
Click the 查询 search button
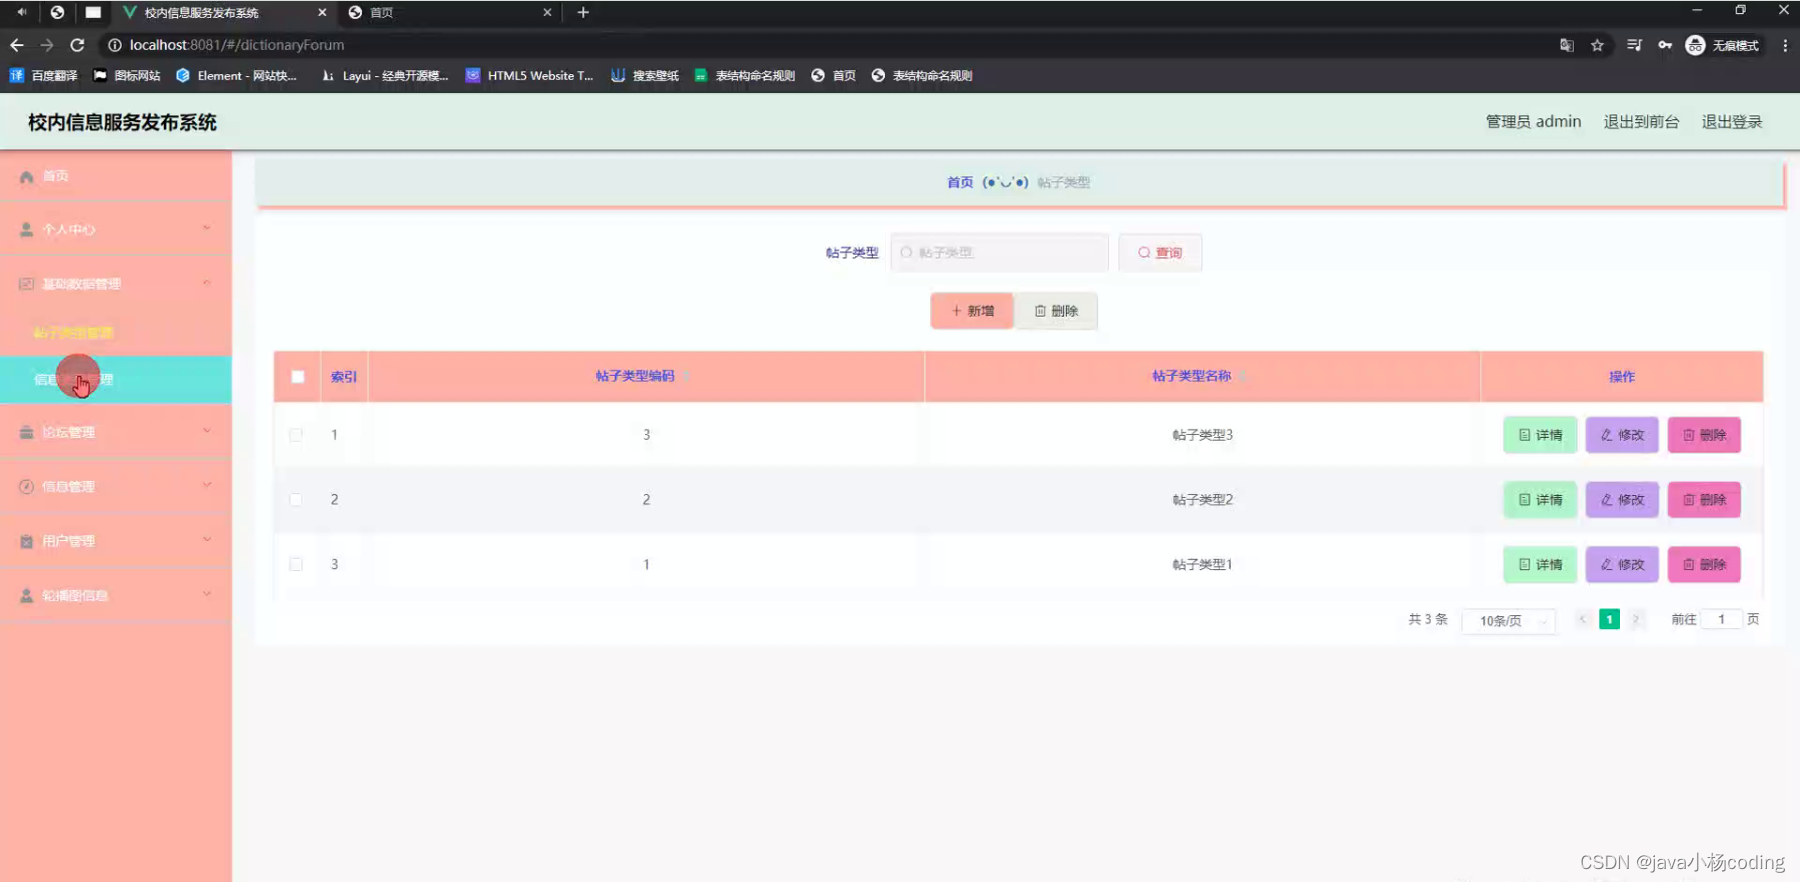(1160, 253)
